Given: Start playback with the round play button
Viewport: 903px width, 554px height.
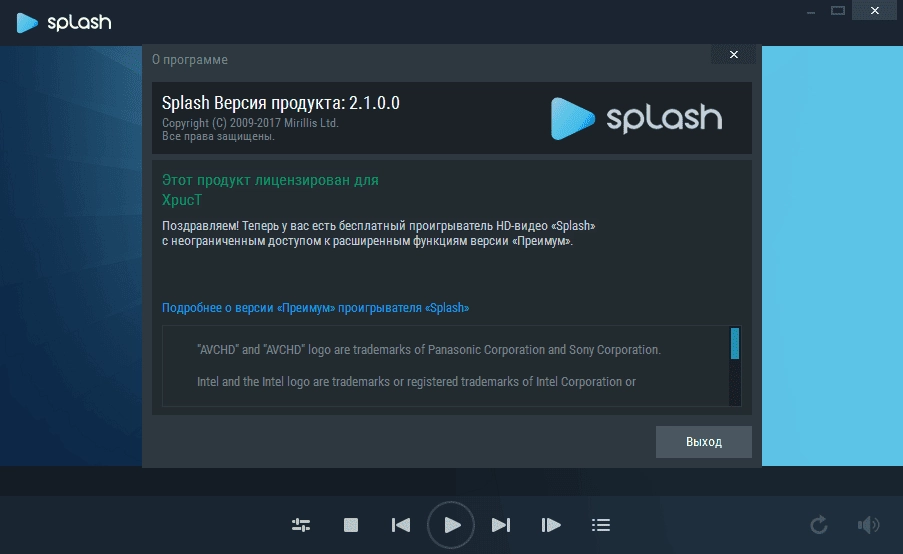Looking at the screenshot, I should coord(451,525).
